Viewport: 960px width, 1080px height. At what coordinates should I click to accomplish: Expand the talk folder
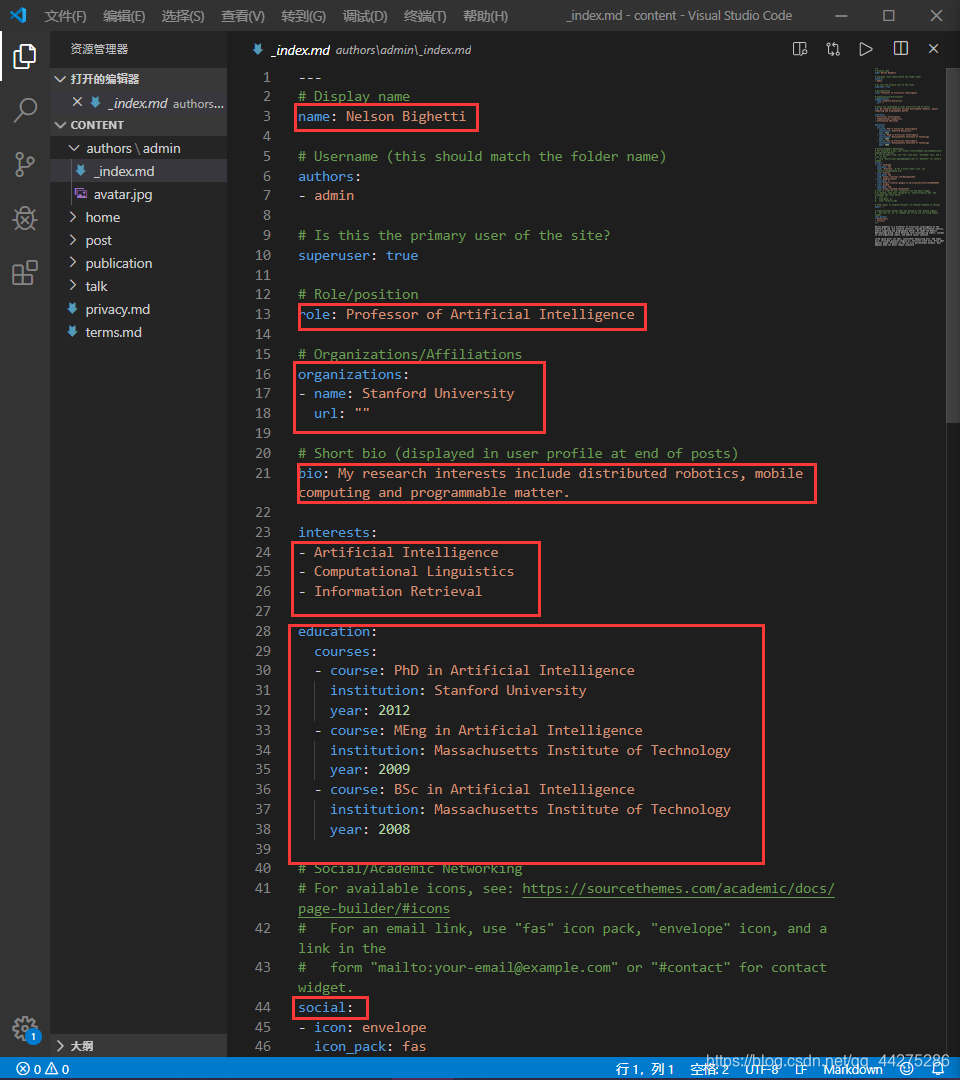pyautogui.click(x=73, y=285)
